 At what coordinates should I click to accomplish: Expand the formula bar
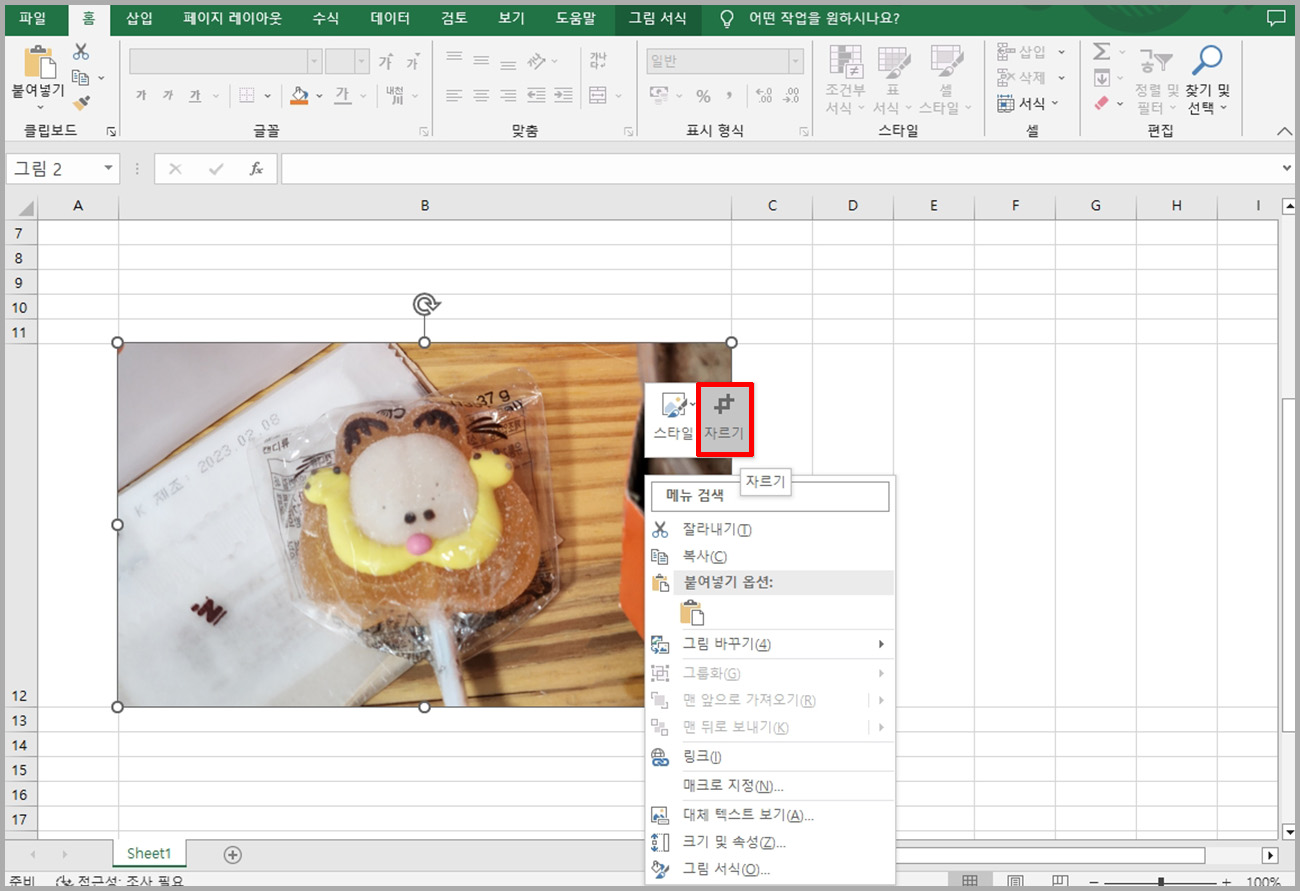point(1286,169)
